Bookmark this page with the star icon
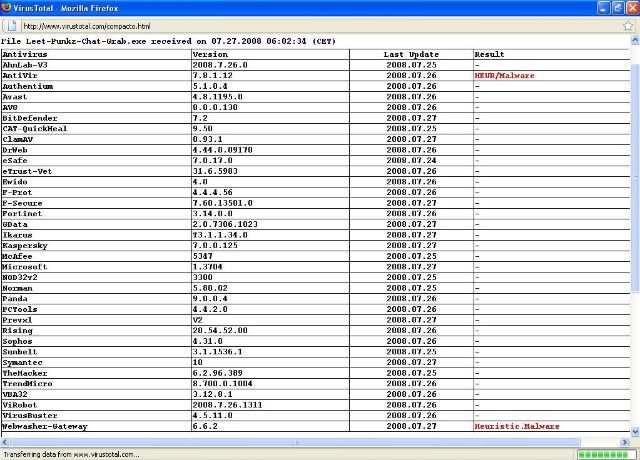This screenshot has width=640, height=460. [628, 26]
